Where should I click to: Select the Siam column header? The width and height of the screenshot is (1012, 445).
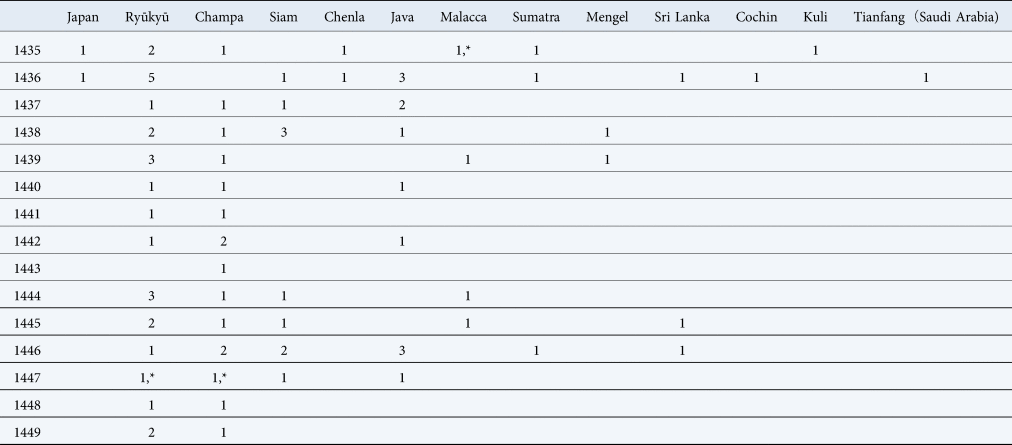284,18
